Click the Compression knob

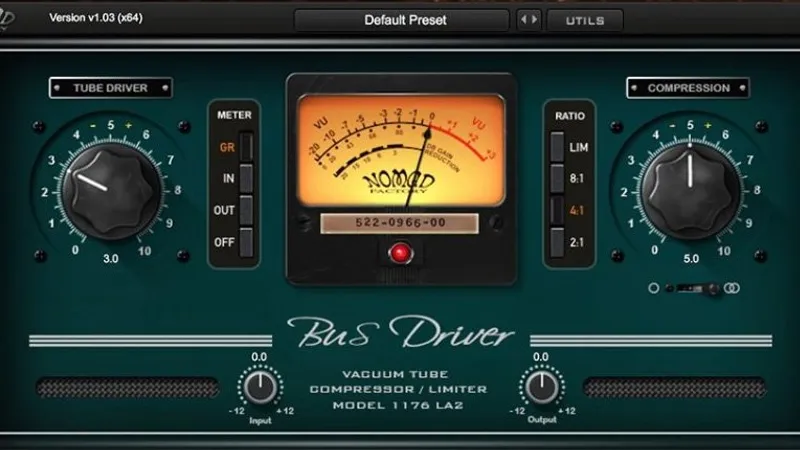(x=690, y=182)
